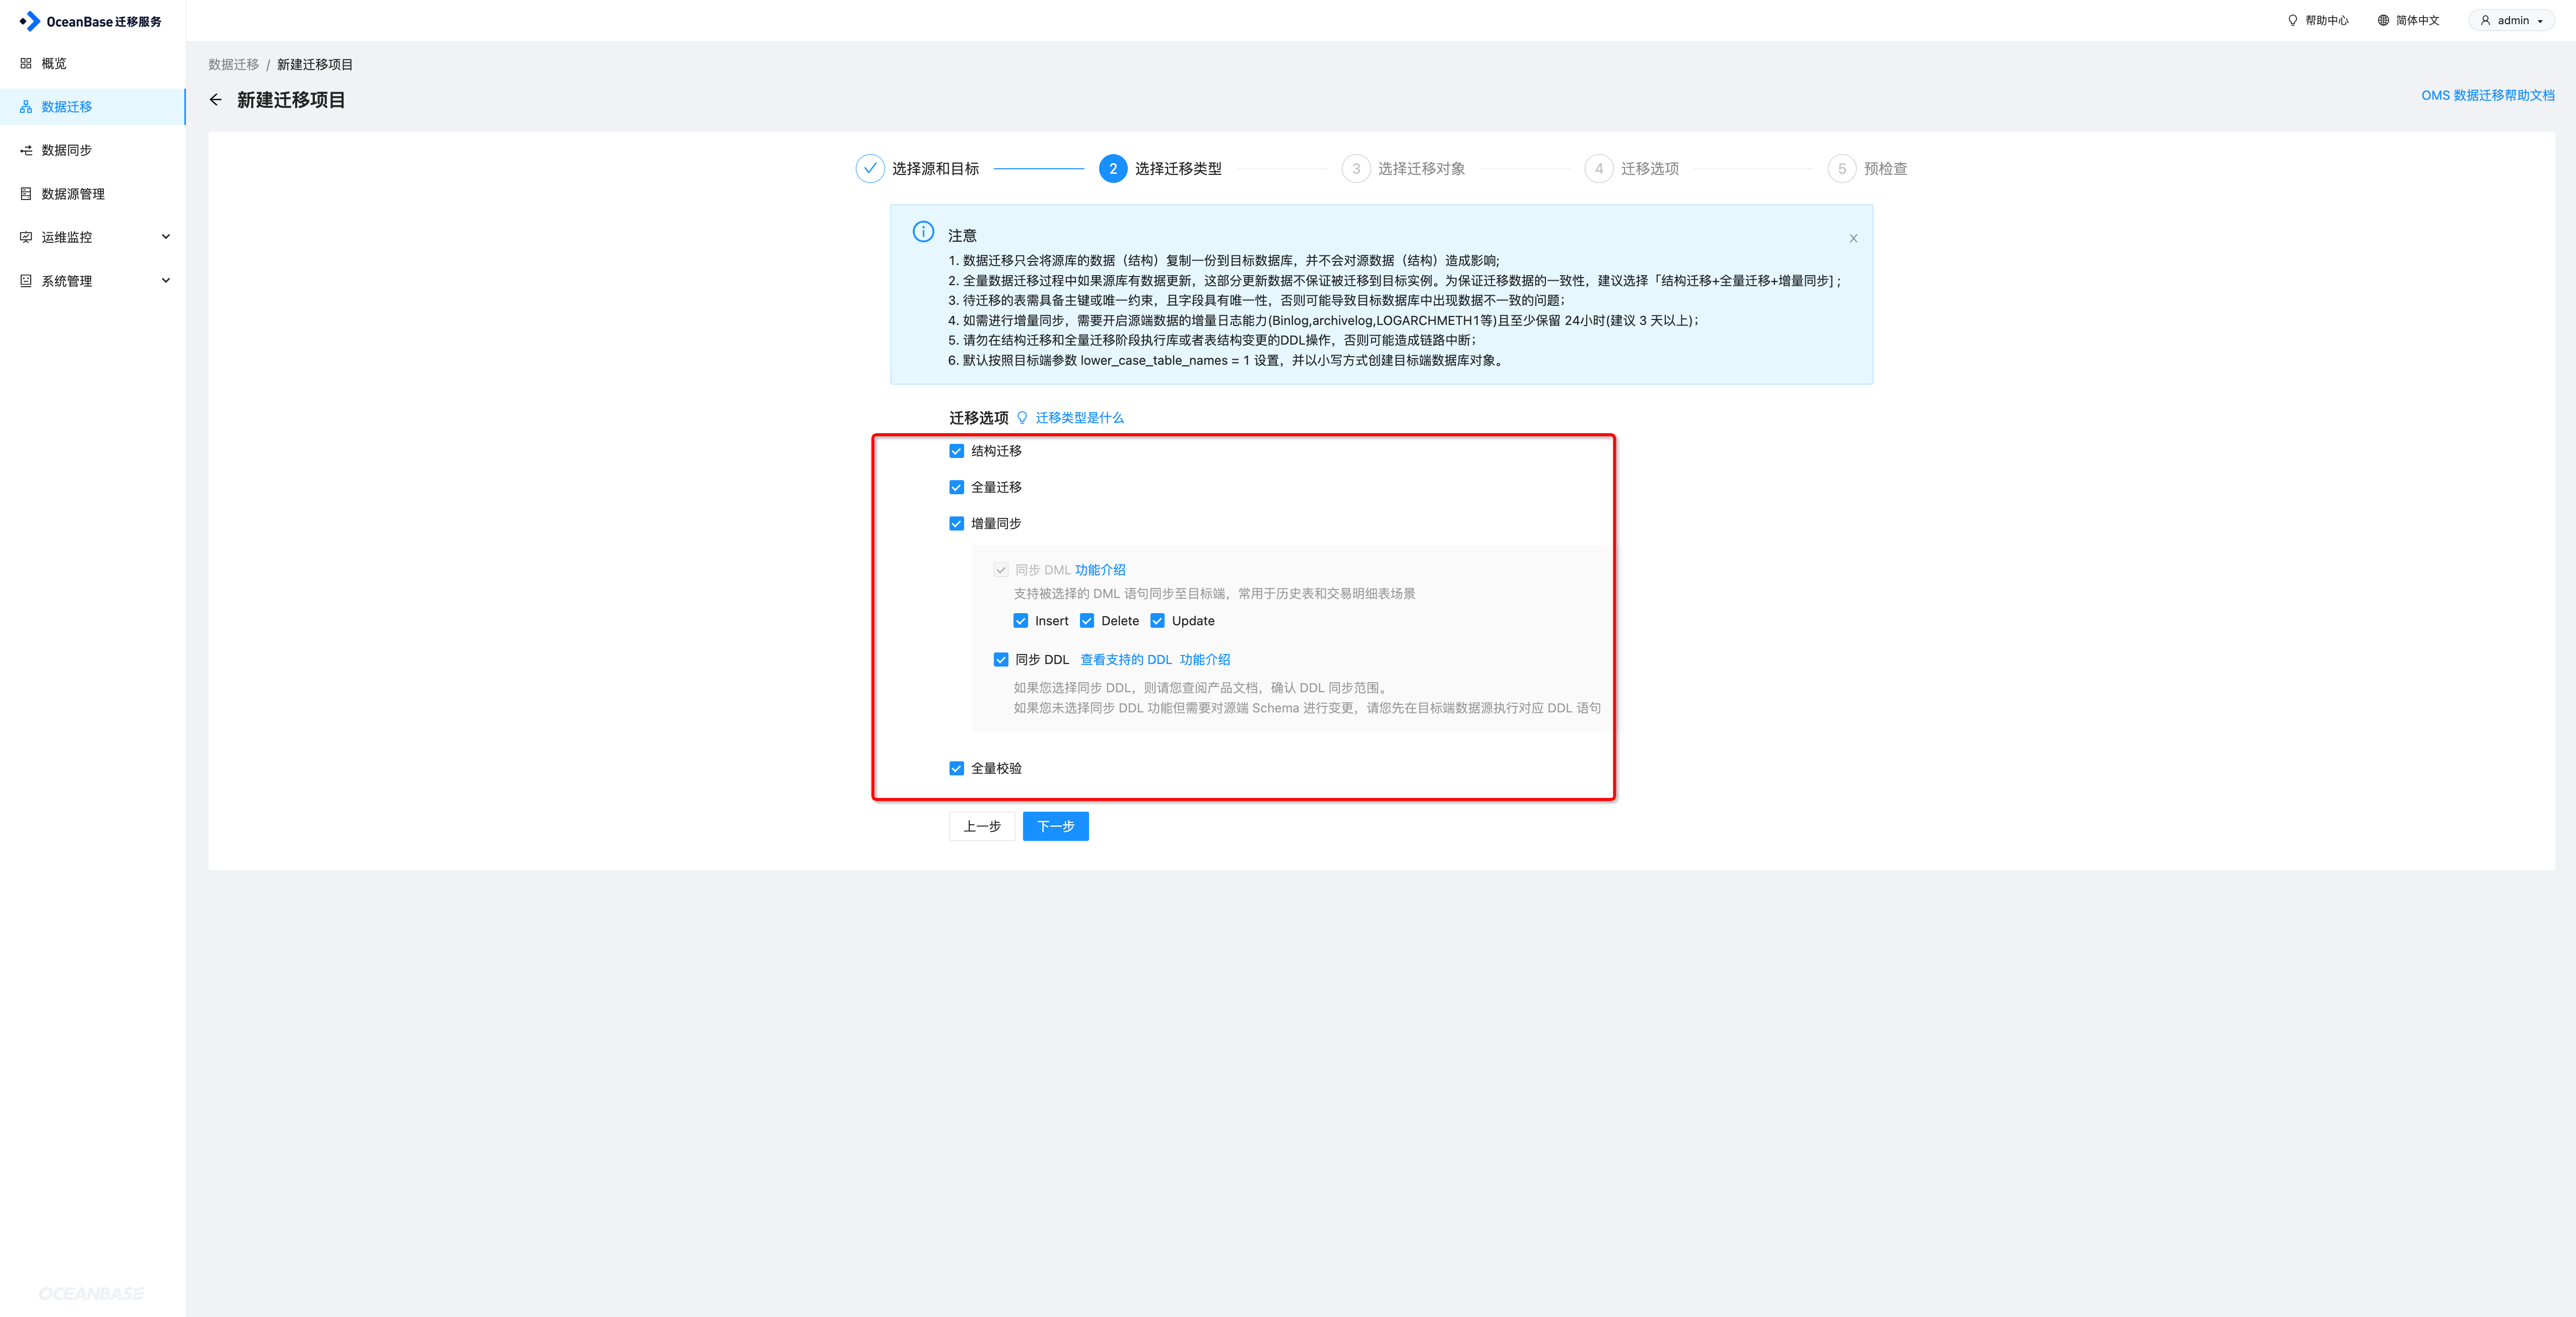Open the admin user dropdown
The height and width of the screenshot is (1317, 2576).
click(x=2511, y=20)
